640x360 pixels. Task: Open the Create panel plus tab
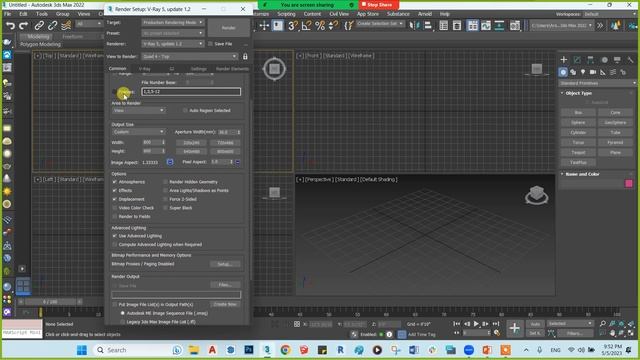564,60
